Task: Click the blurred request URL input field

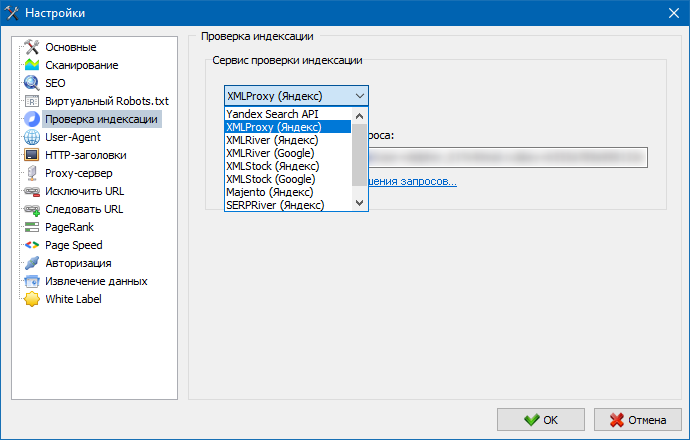Action: [507, 158]
